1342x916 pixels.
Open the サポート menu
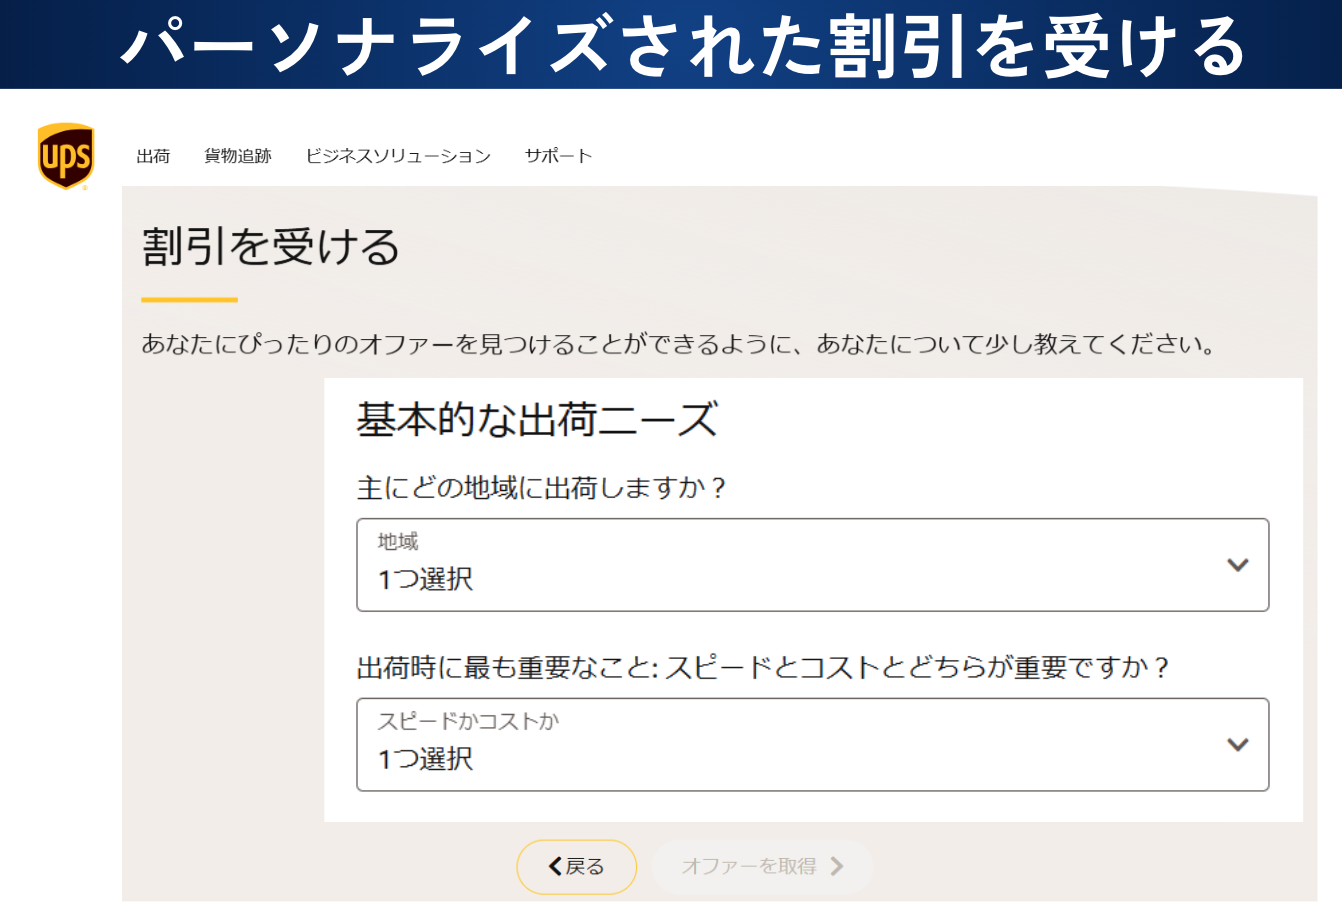click(x=558, y=156)
